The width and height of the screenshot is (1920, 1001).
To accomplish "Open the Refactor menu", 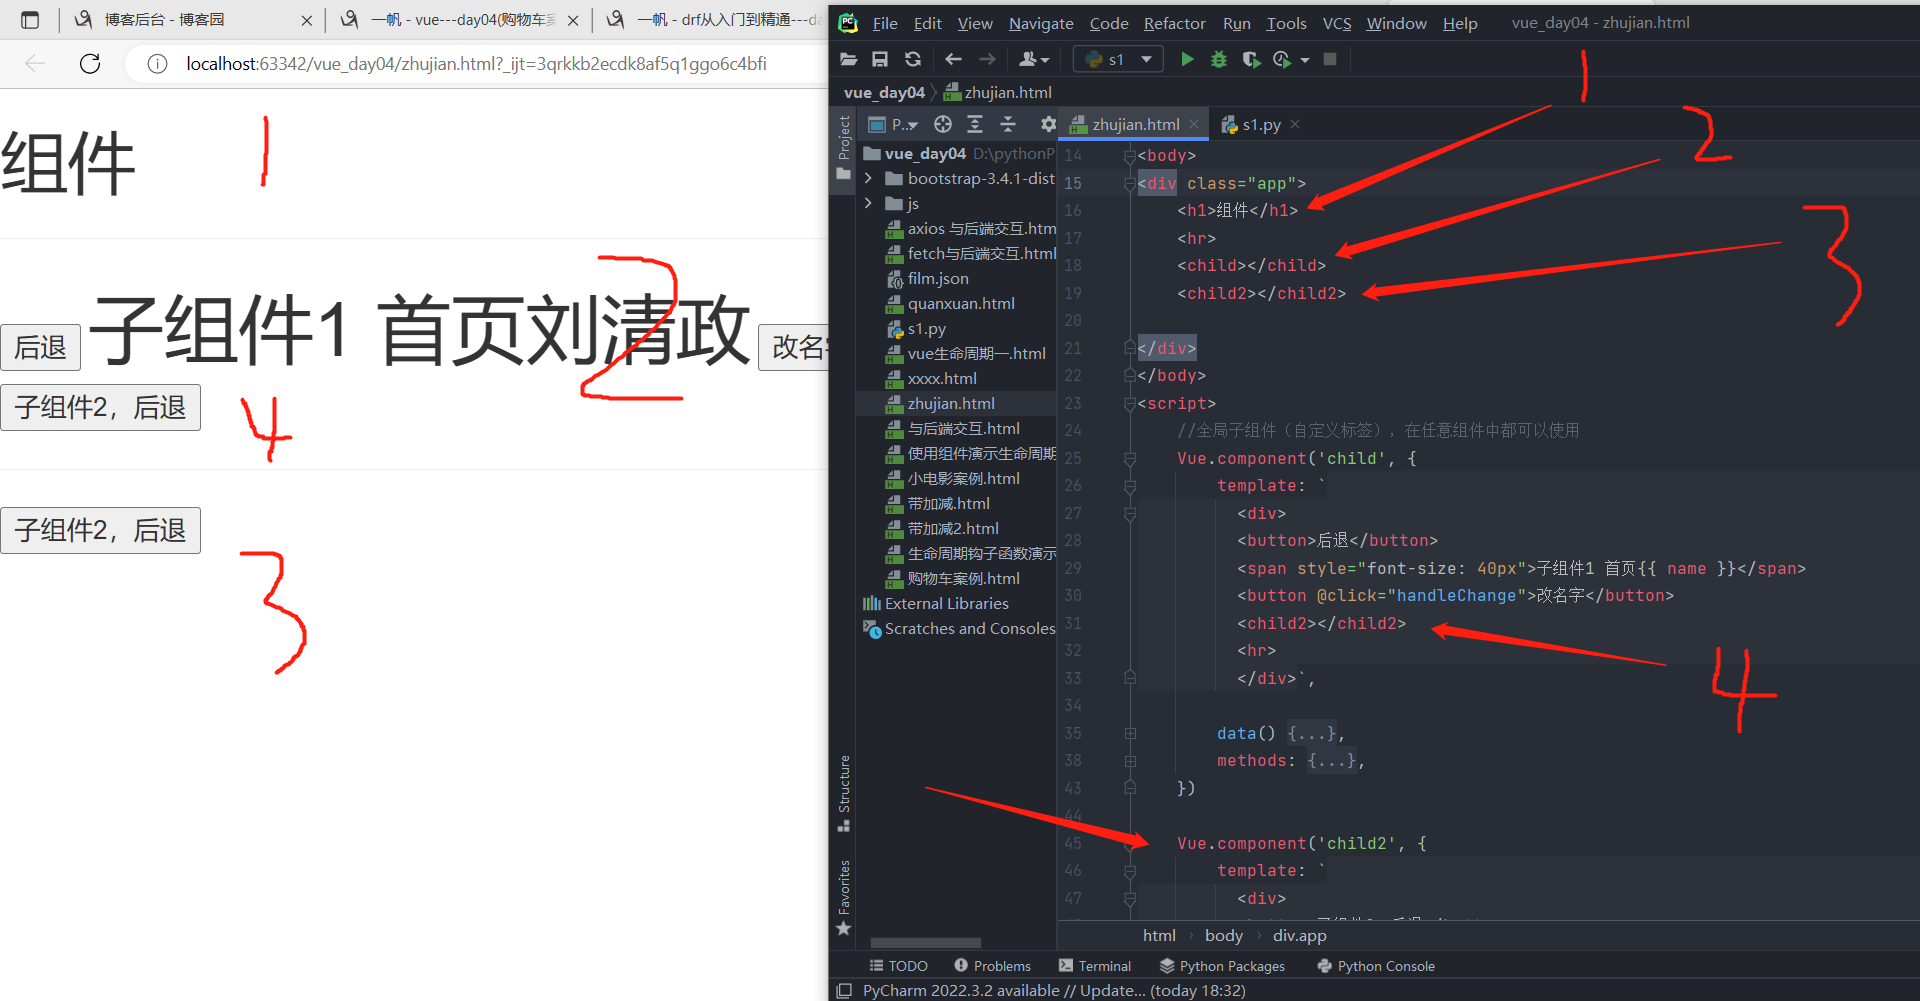I will [1175, 23].
